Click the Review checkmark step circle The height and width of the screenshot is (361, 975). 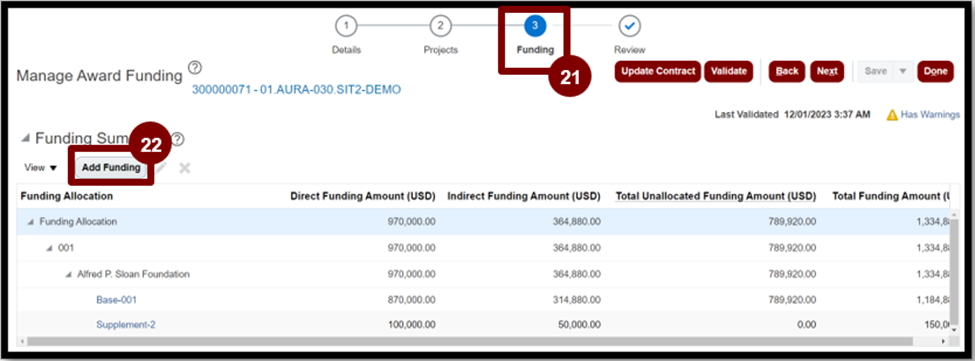pyautogui.click(x=629, y=26)
